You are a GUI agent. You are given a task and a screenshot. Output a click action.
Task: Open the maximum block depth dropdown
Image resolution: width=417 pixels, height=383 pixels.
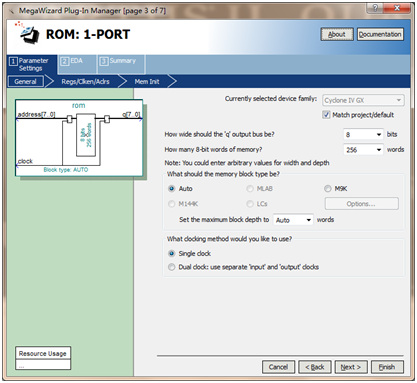[293, 220]
